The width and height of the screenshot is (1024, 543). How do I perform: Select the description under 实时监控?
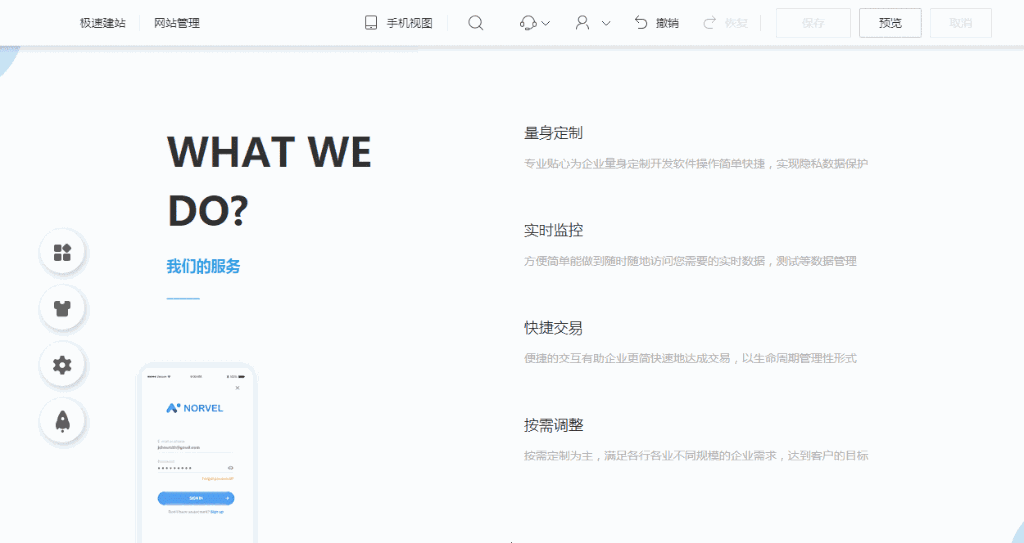click(690, 261)
